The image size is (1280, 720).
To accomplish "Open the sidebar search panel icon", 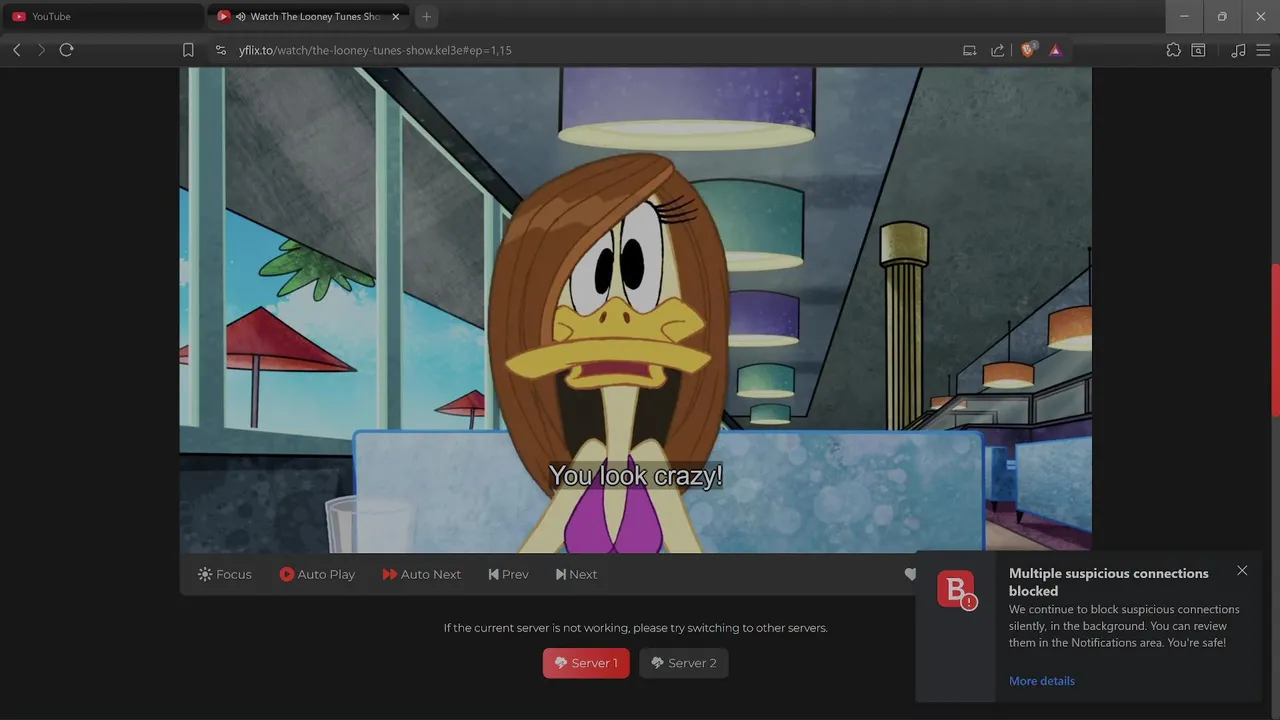I will point(1198,50).
